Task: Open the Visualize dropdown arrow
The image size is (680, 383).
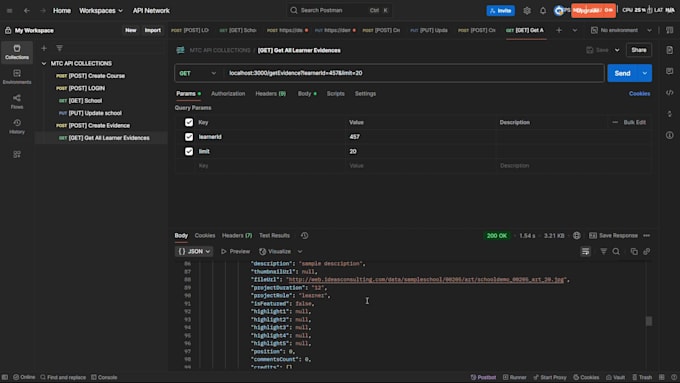Action: 300,252
